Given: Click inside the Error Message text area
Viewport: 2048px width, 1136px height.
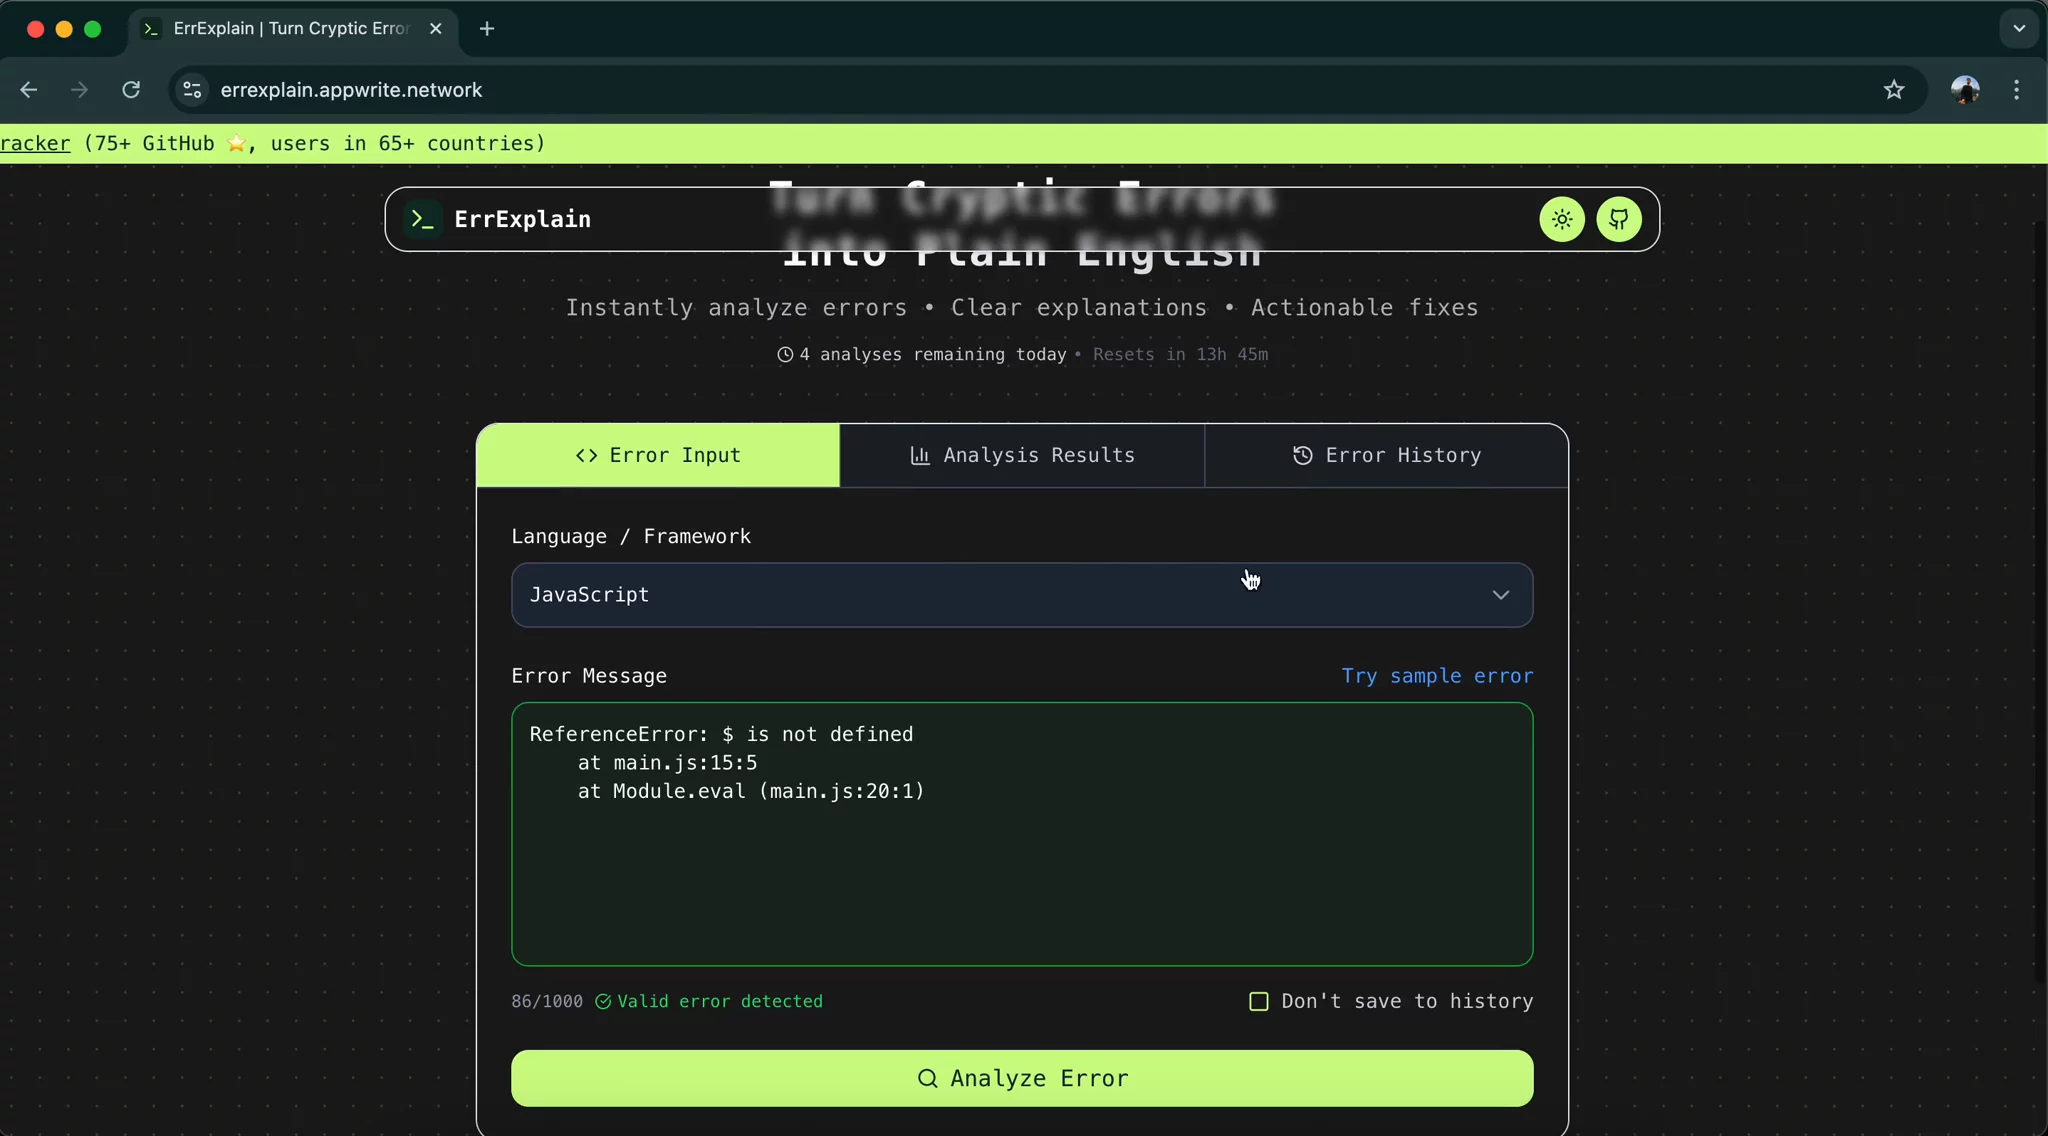Looking at the screenshot, I should [1021, 870].
